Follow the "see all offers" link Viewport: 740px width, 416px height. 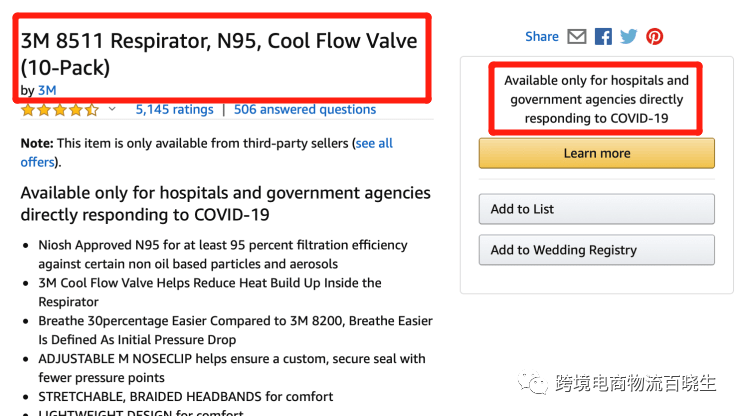(x=373, y=144)
